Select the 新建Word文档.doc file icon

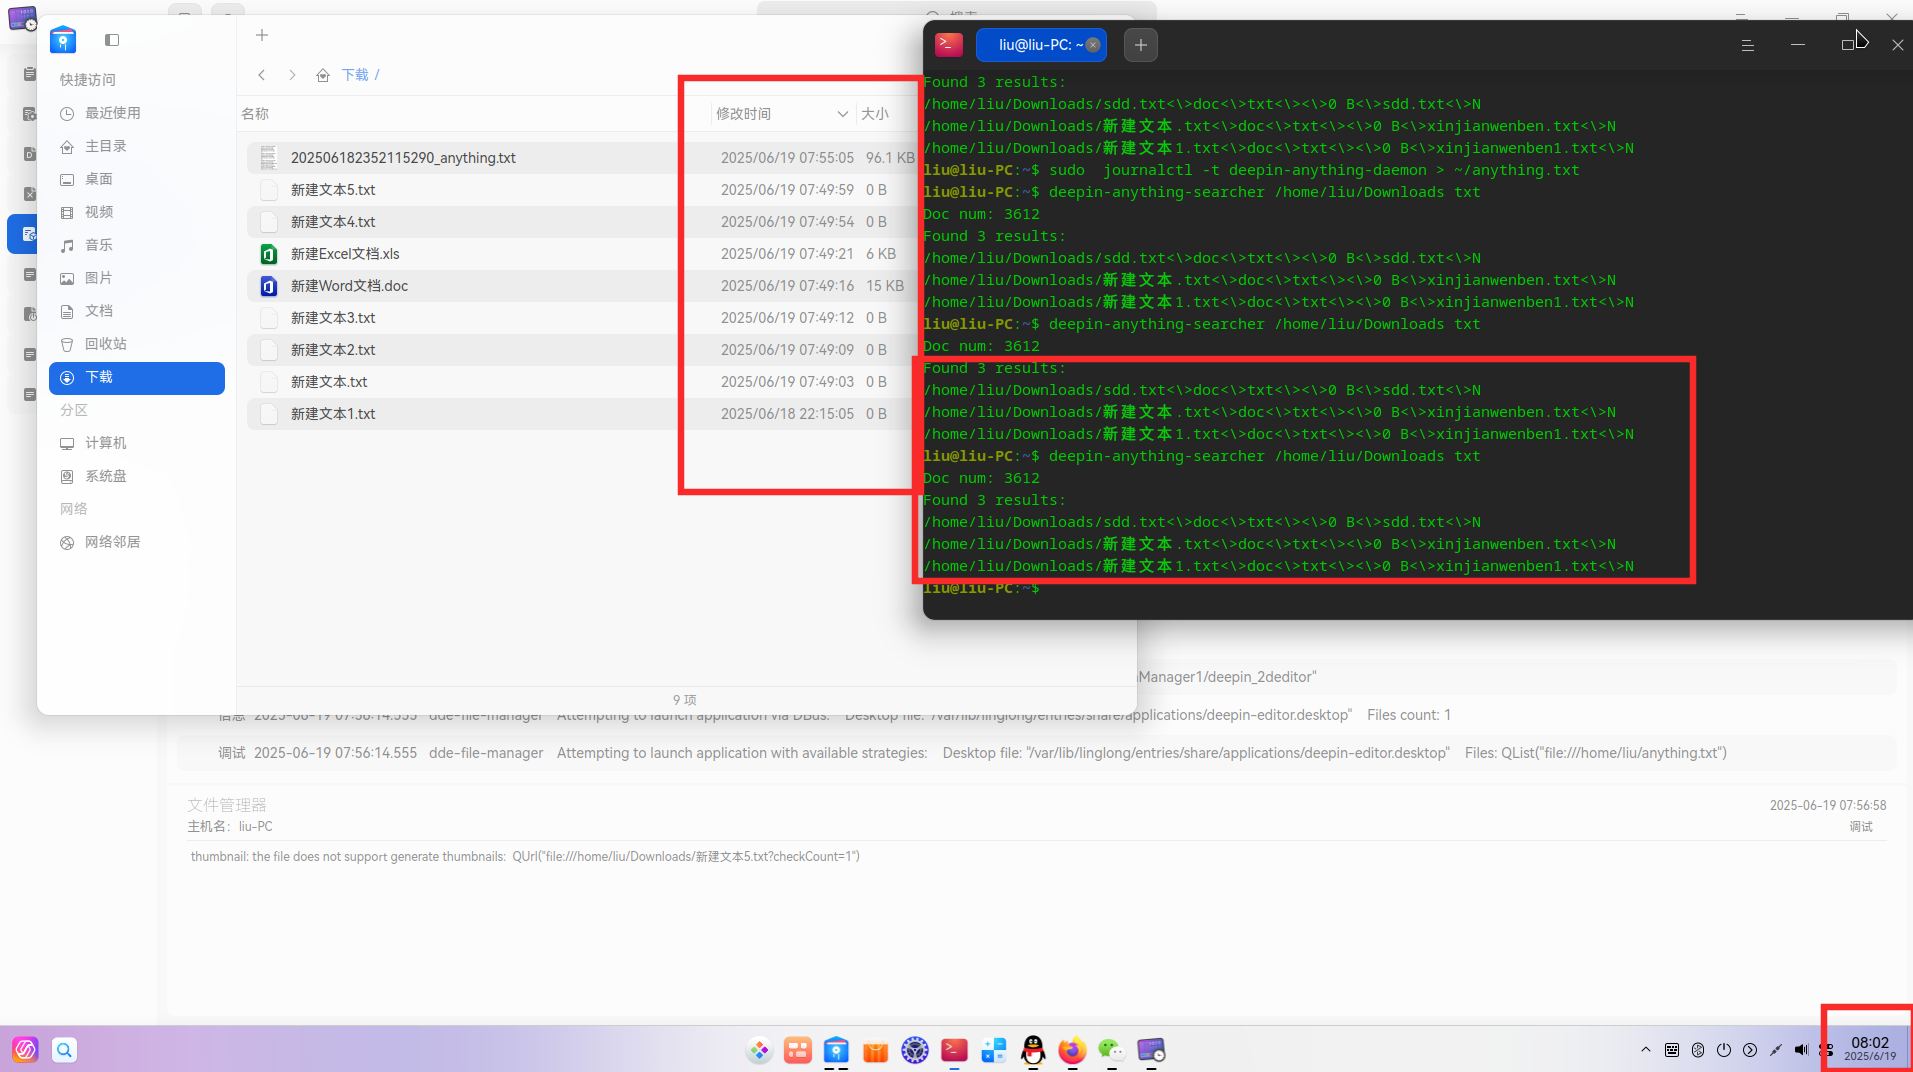point(269,286)
